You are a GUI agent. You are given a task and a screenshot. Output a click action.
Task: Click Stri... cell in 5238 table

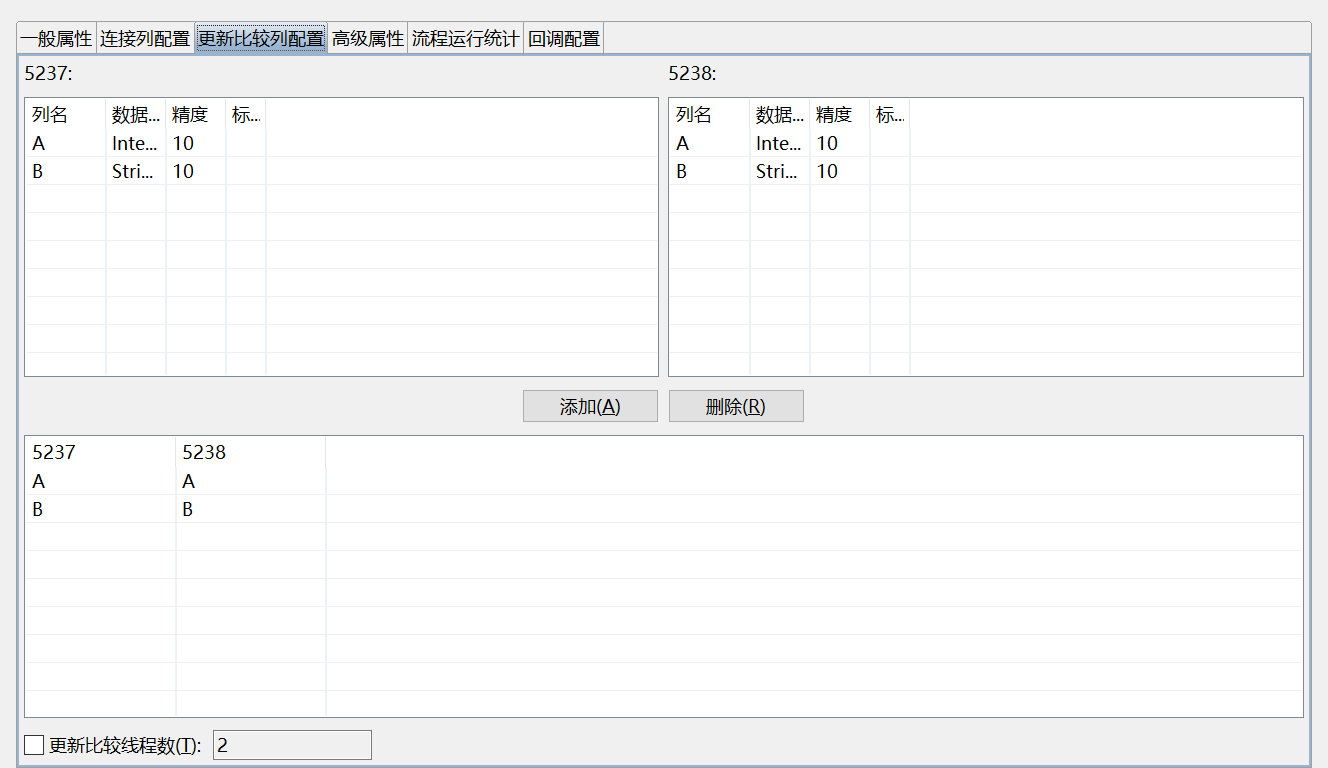(x=780, y=171)
